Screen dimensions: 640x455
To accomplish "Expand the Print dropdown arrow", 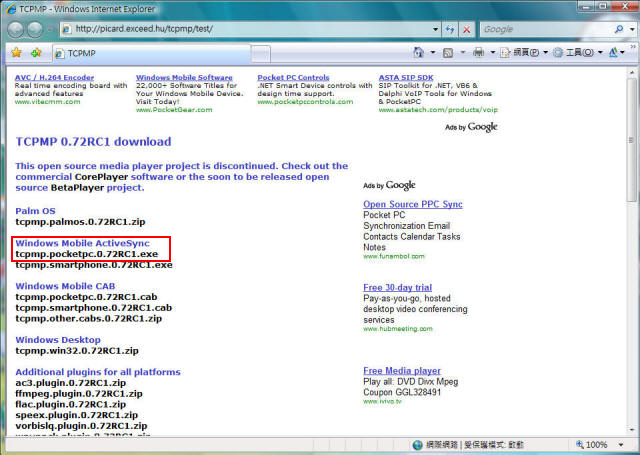I will 493,53.
